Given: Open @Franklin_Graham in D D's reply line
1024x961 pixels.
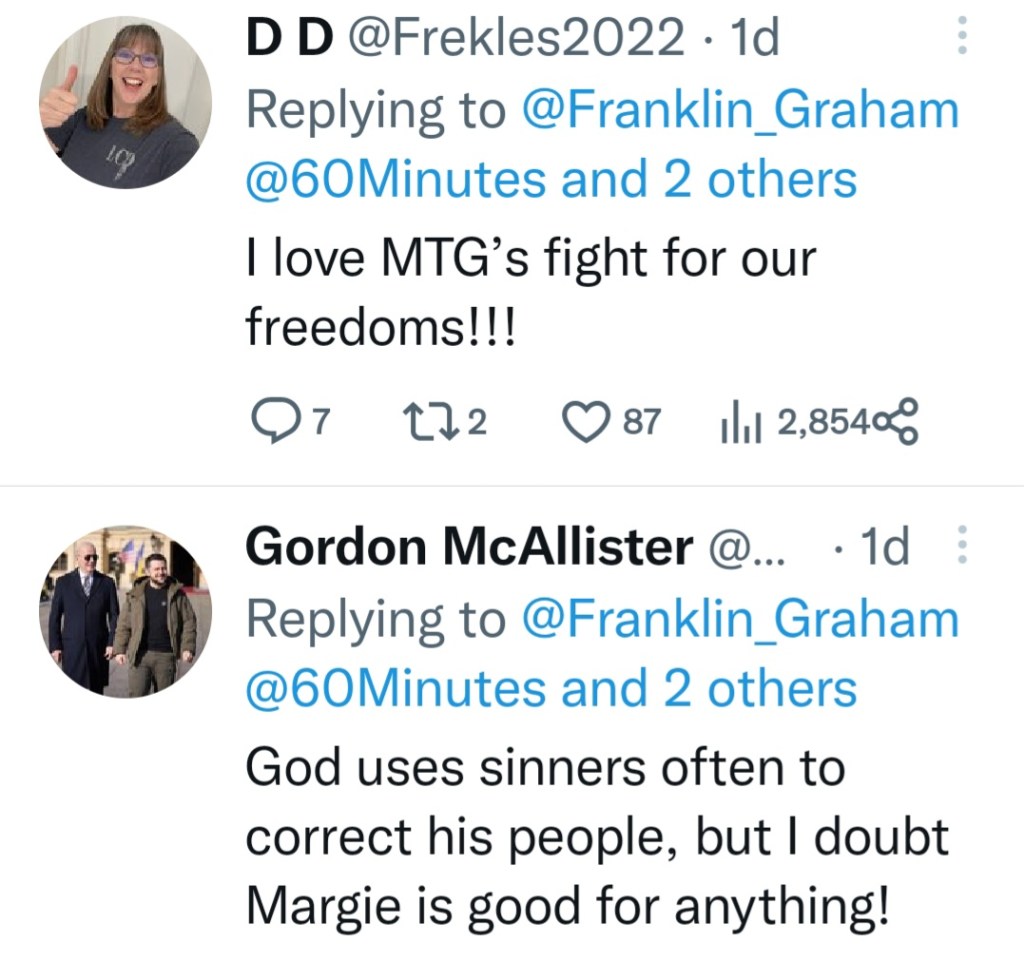Looking at the screenshot, I should point(740,111).
